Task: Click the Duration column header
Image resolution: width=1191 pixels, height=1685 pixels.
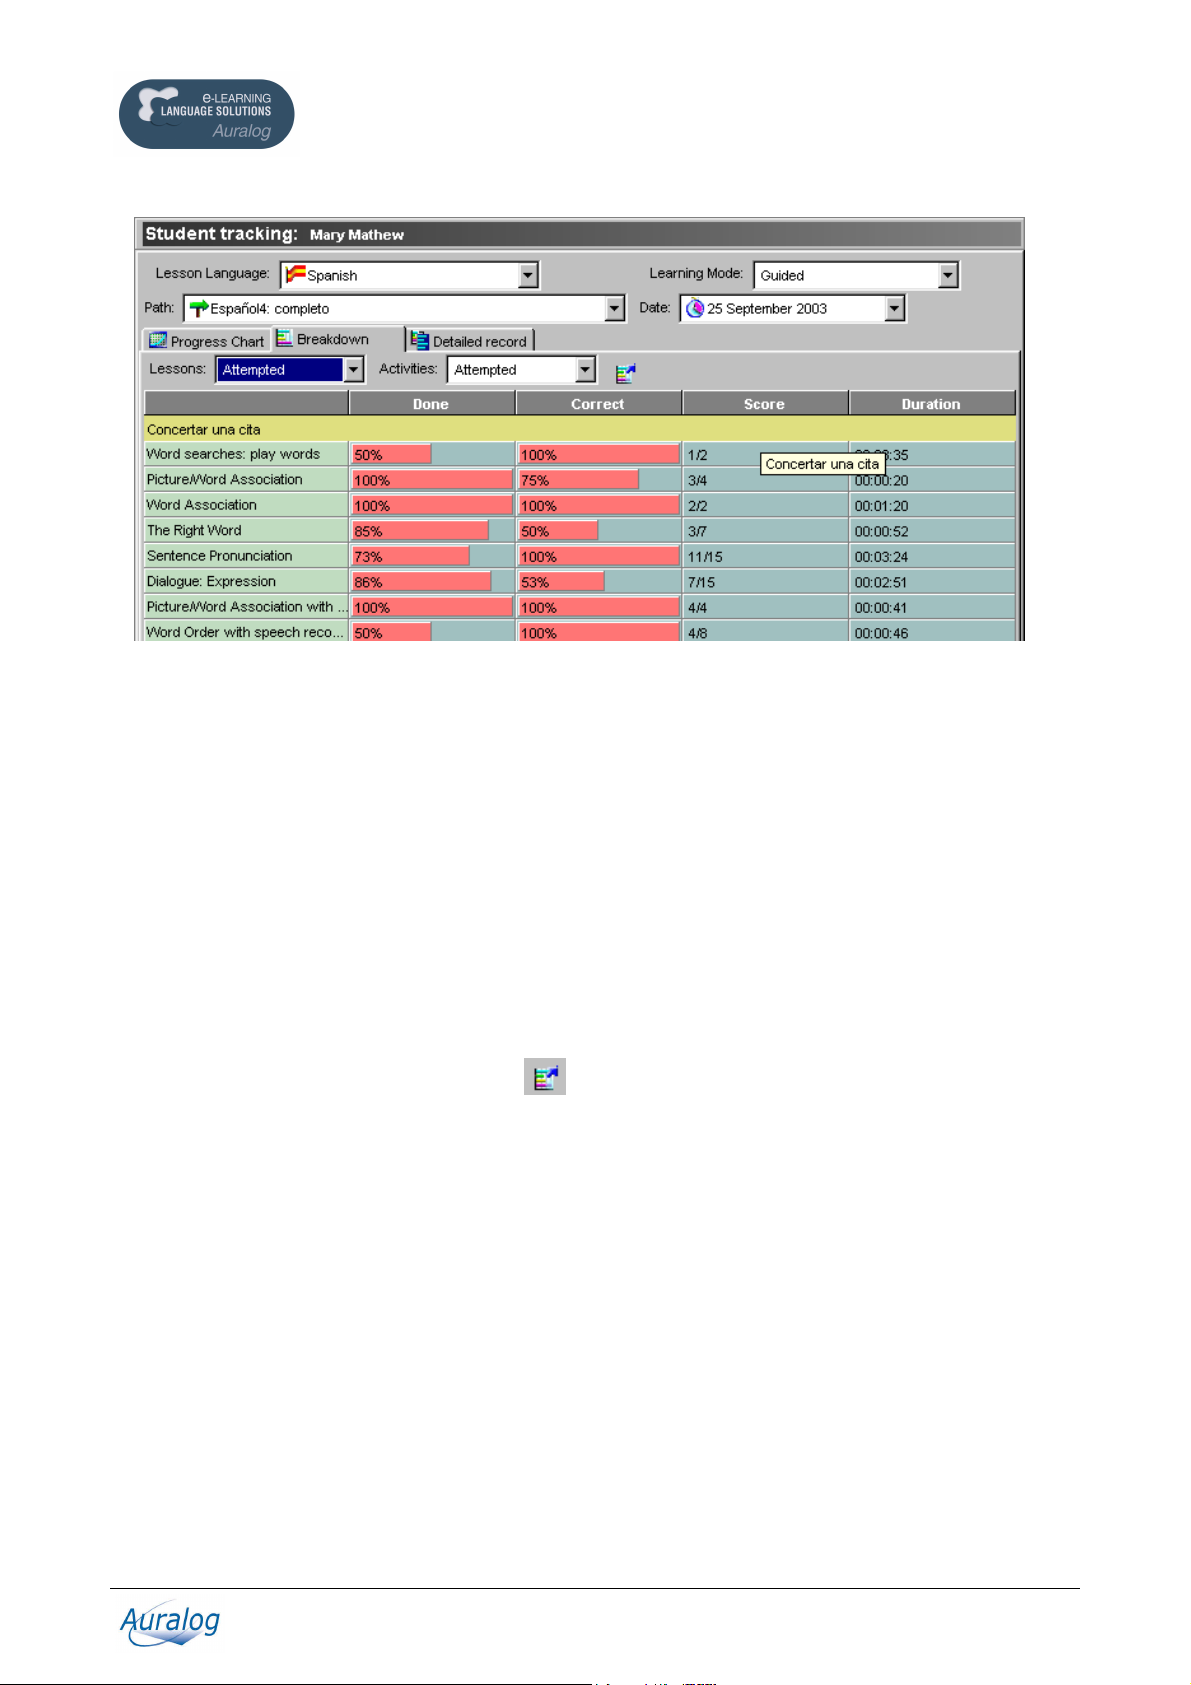Action: coord(932,403)
